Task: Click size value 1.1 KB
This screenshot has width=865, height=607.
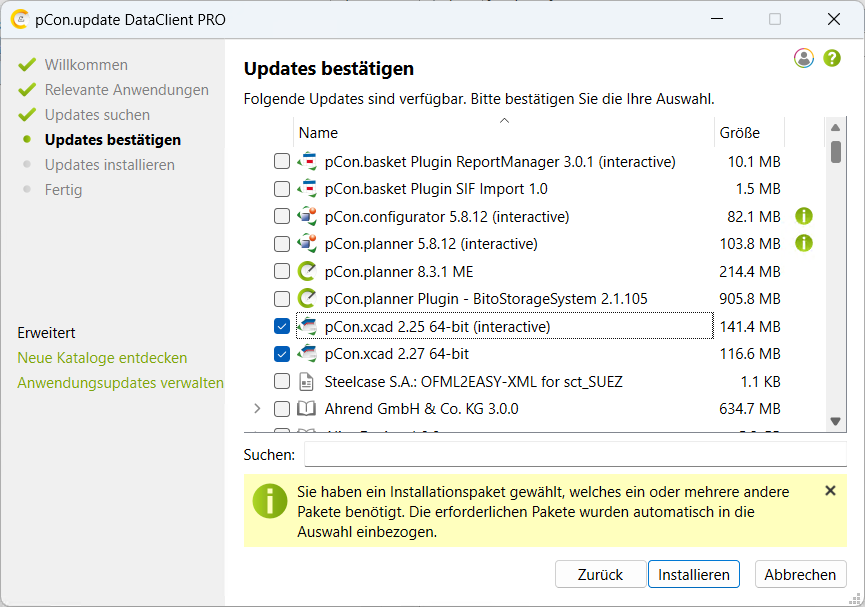Action: click(x=760, y=381)
